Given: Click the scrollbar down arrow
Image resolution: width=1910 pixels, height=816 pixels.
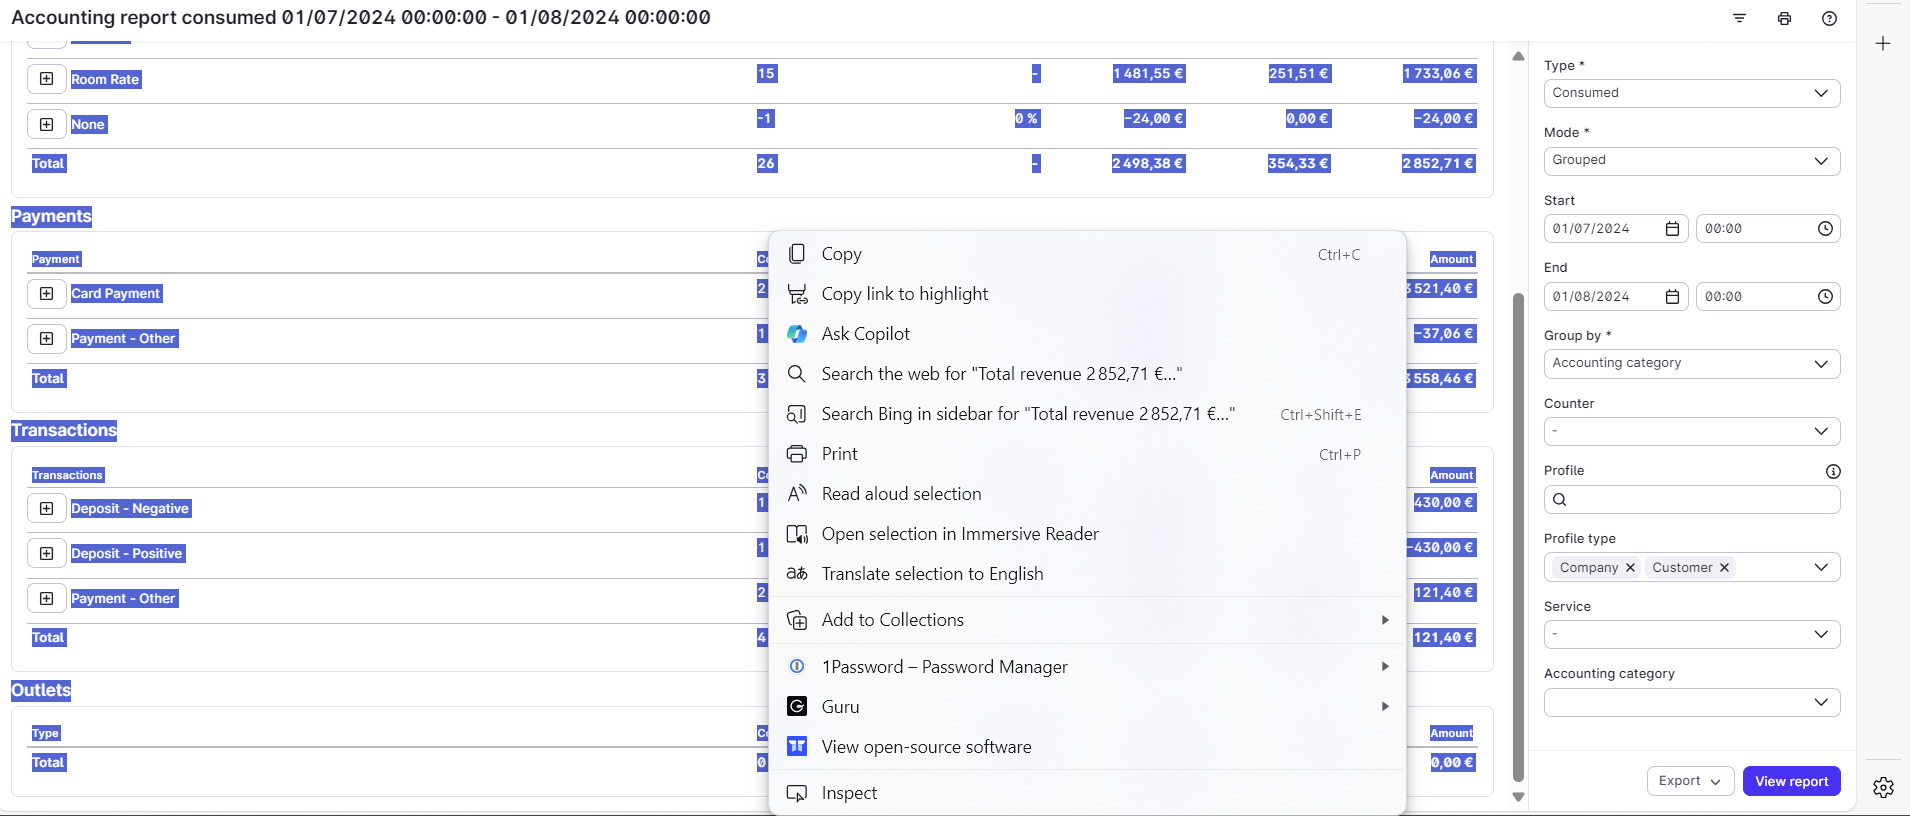Looking at the screenshot, I should [1518, 797].
